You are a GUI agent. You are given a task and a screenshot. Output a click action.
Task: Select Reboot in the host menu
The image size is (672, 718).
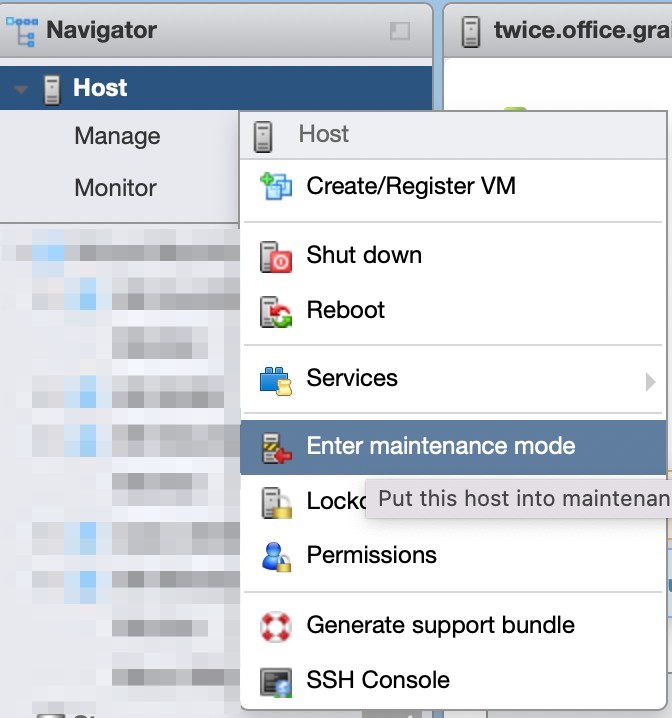click(x=453, y=310)
